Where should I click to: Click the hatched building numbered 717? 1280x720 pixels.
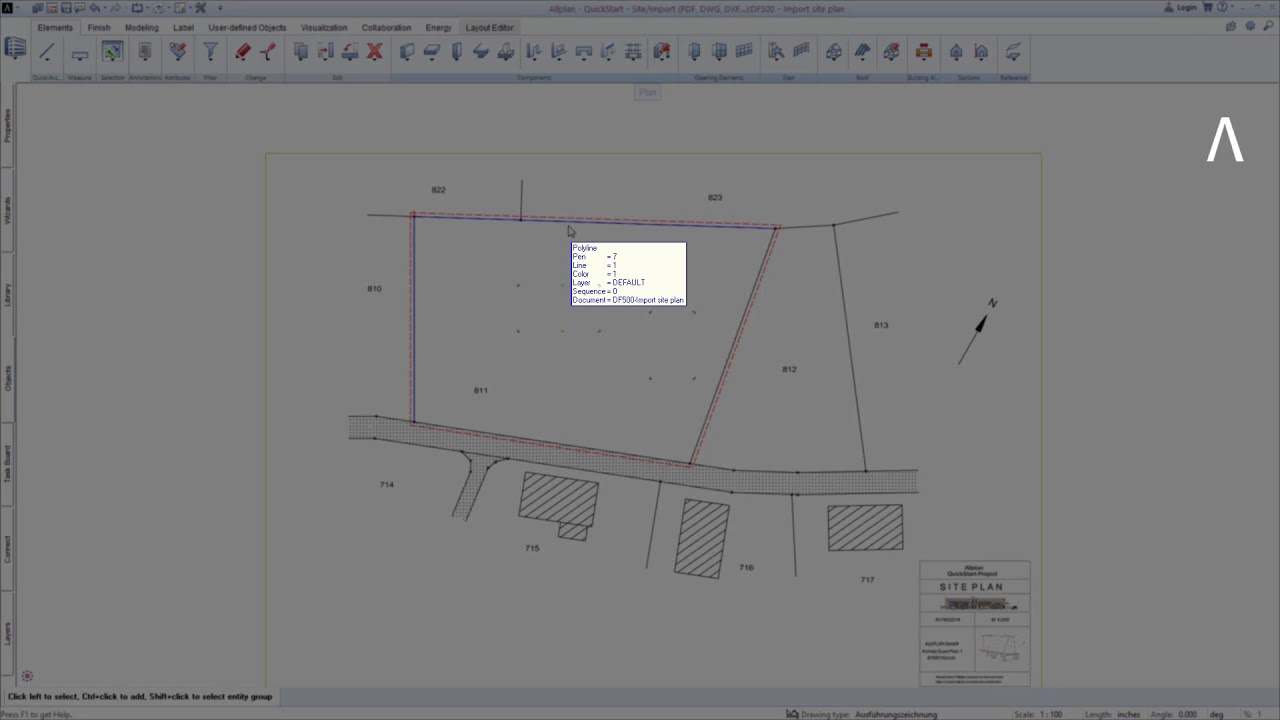coord(865,528)
